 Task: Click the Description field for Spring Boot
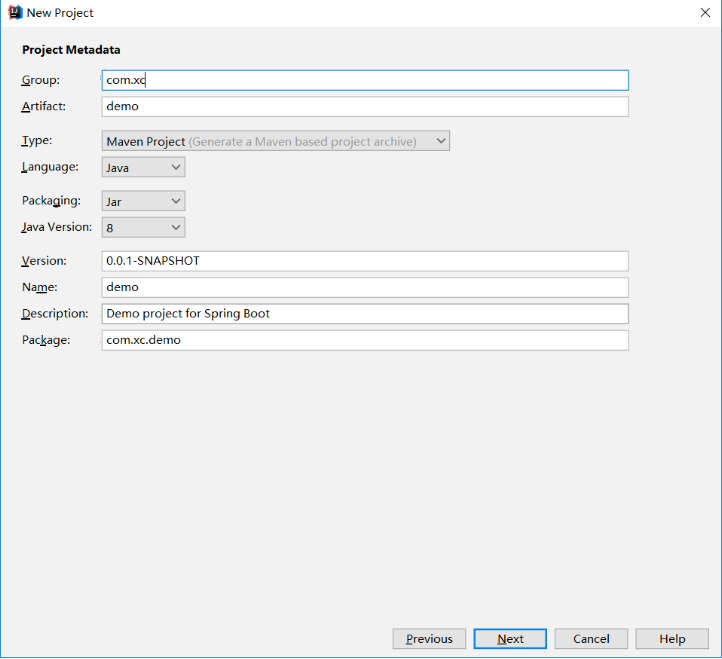tap(365, 314)
